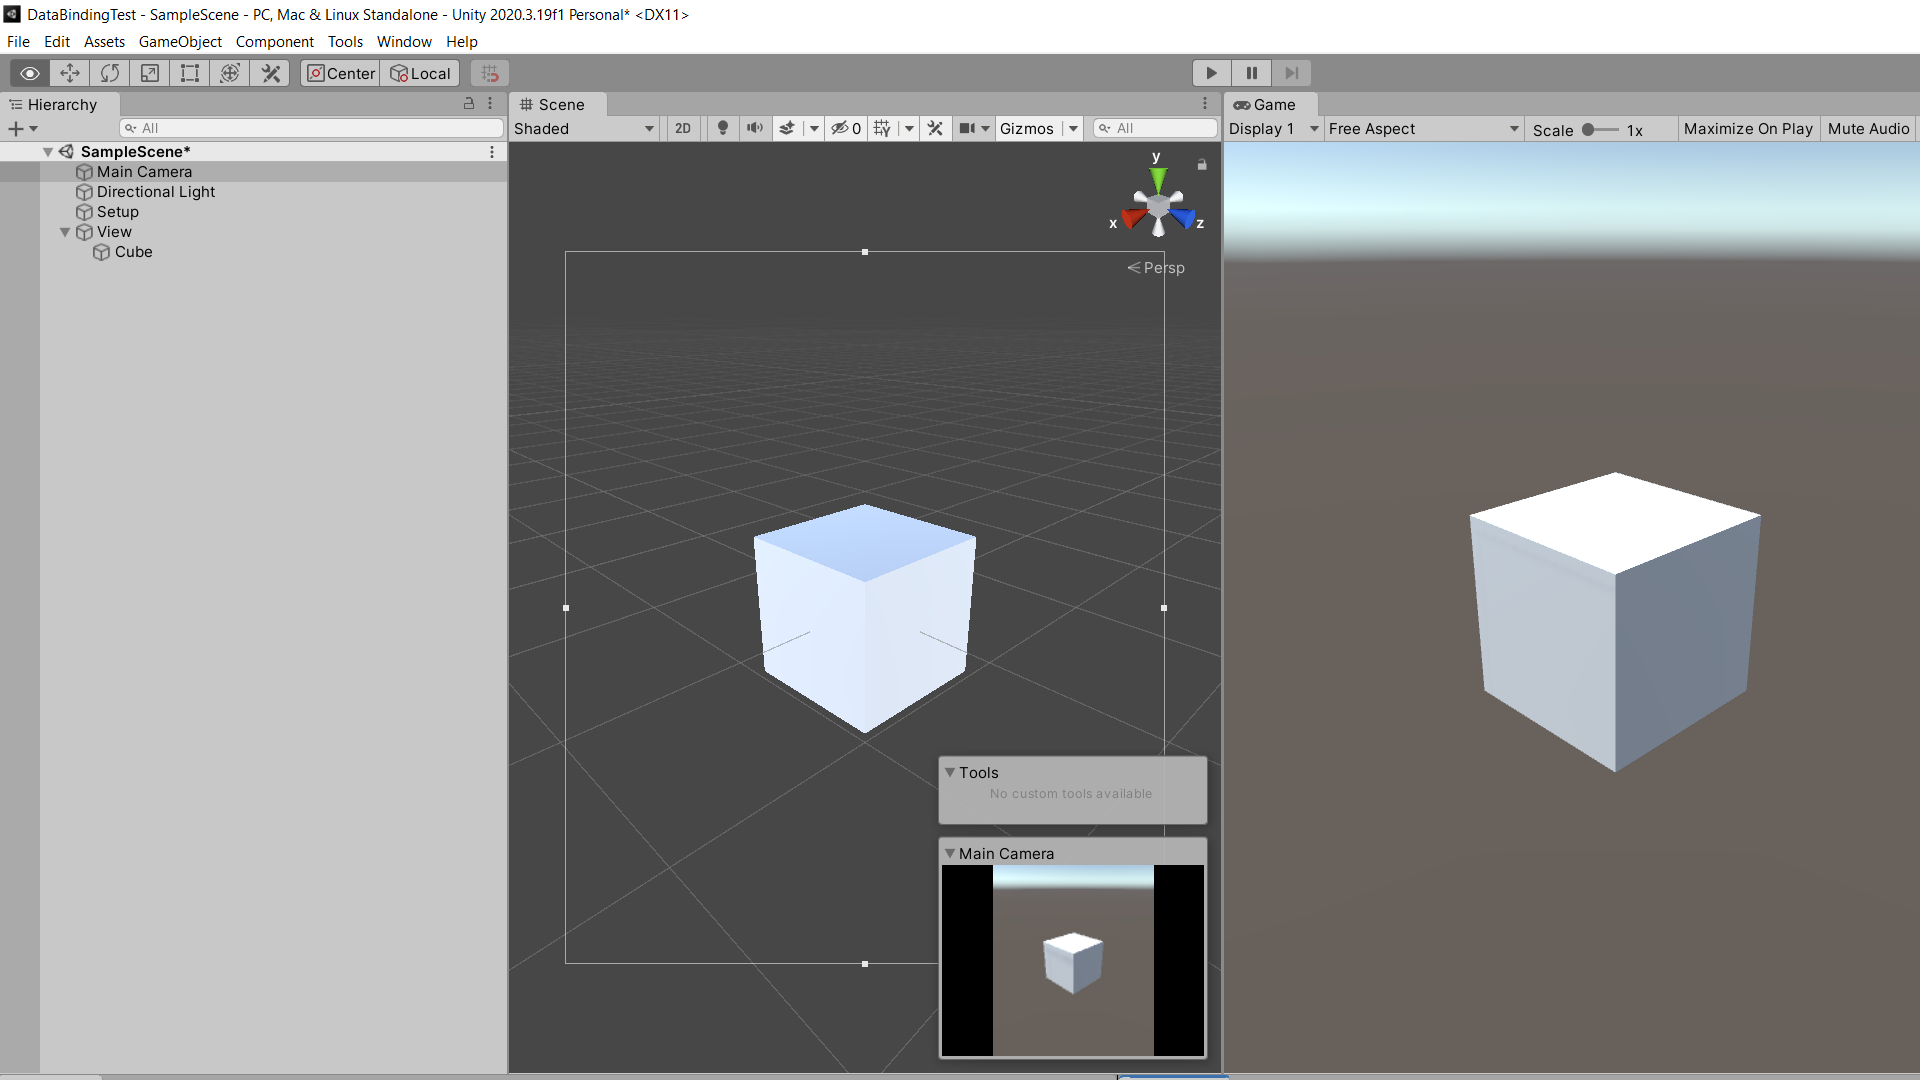
Task: Toggle Local rotation handle mode
Action: point(420,73)
